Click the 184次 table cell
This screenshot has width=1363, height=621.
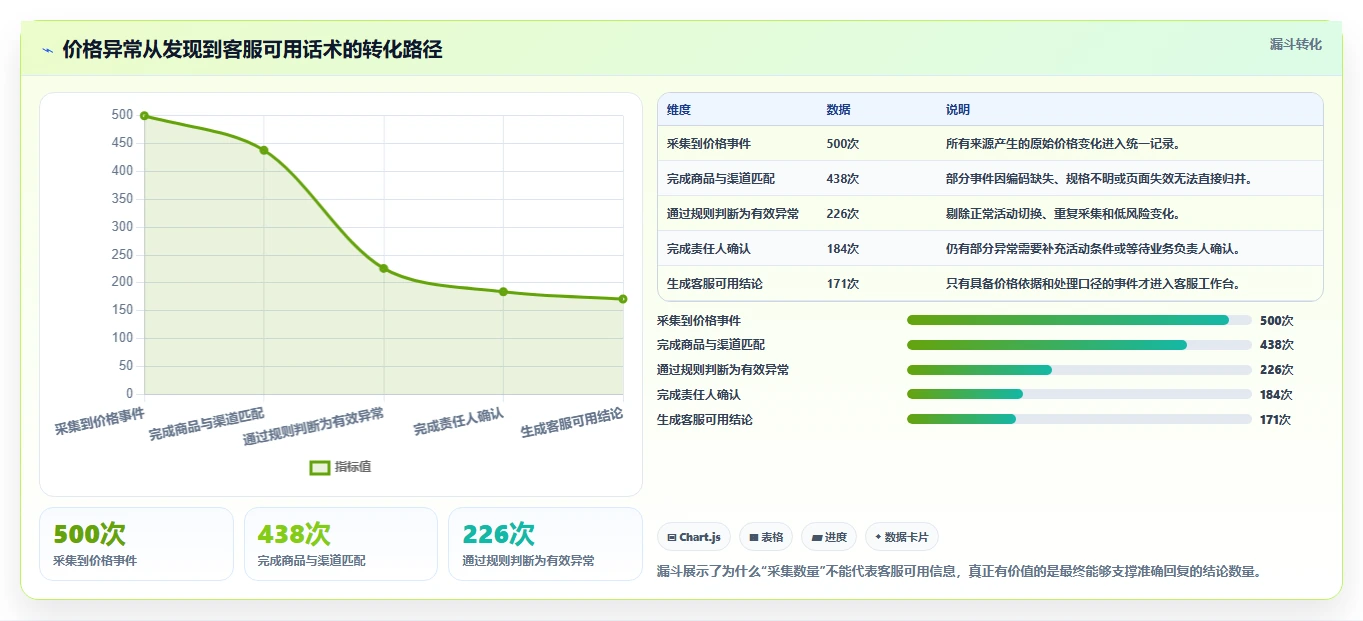coord(843,249)
